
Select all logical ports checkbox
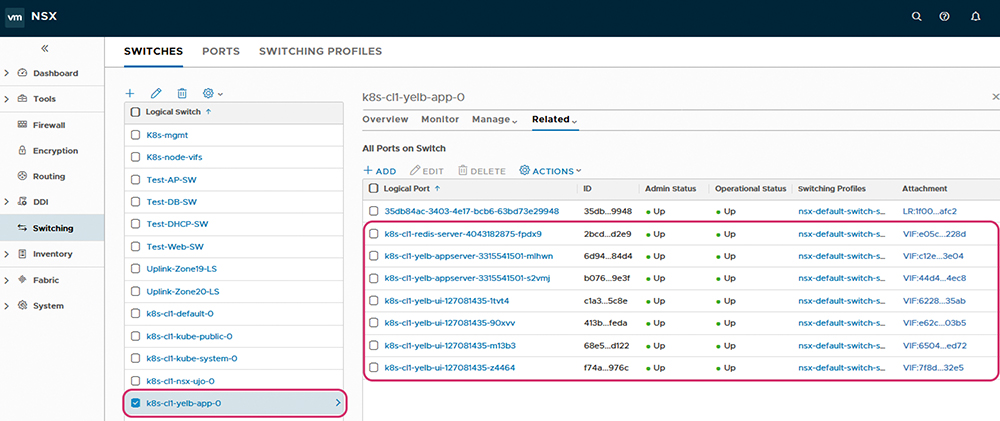click(374, 189)
